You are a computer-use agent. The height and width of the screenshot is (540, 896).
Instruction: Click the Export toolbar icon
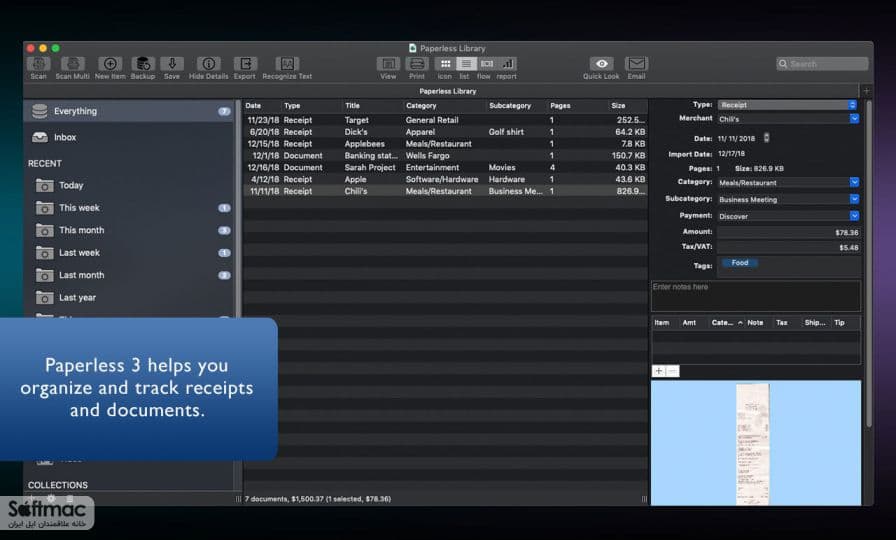tap(245, 64)
